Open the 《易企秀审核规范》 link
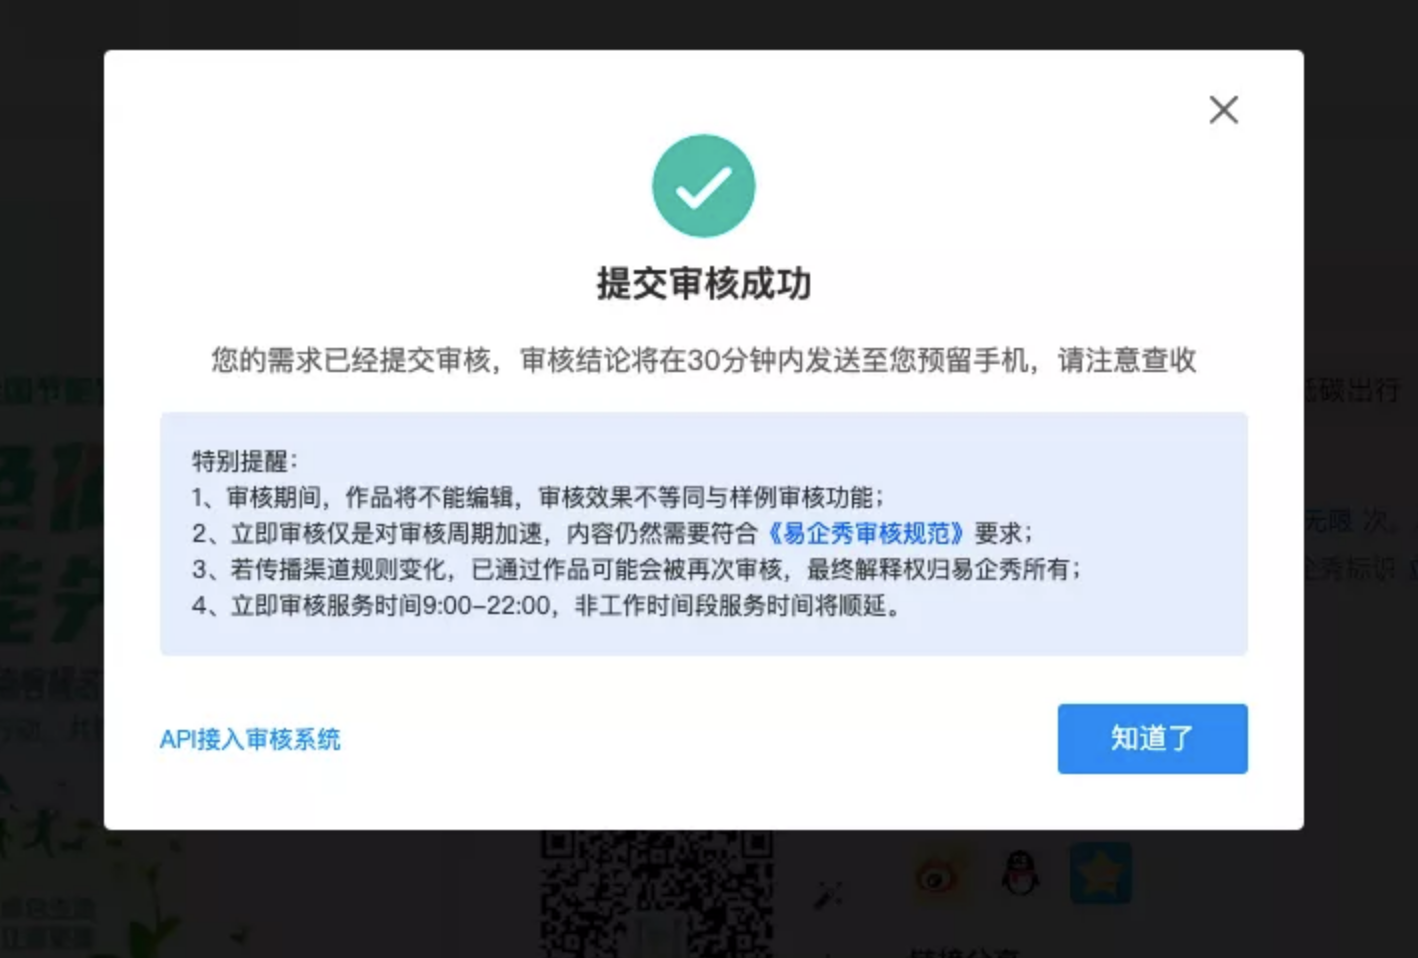The image size is (1418, 958). tap(867, 533)
